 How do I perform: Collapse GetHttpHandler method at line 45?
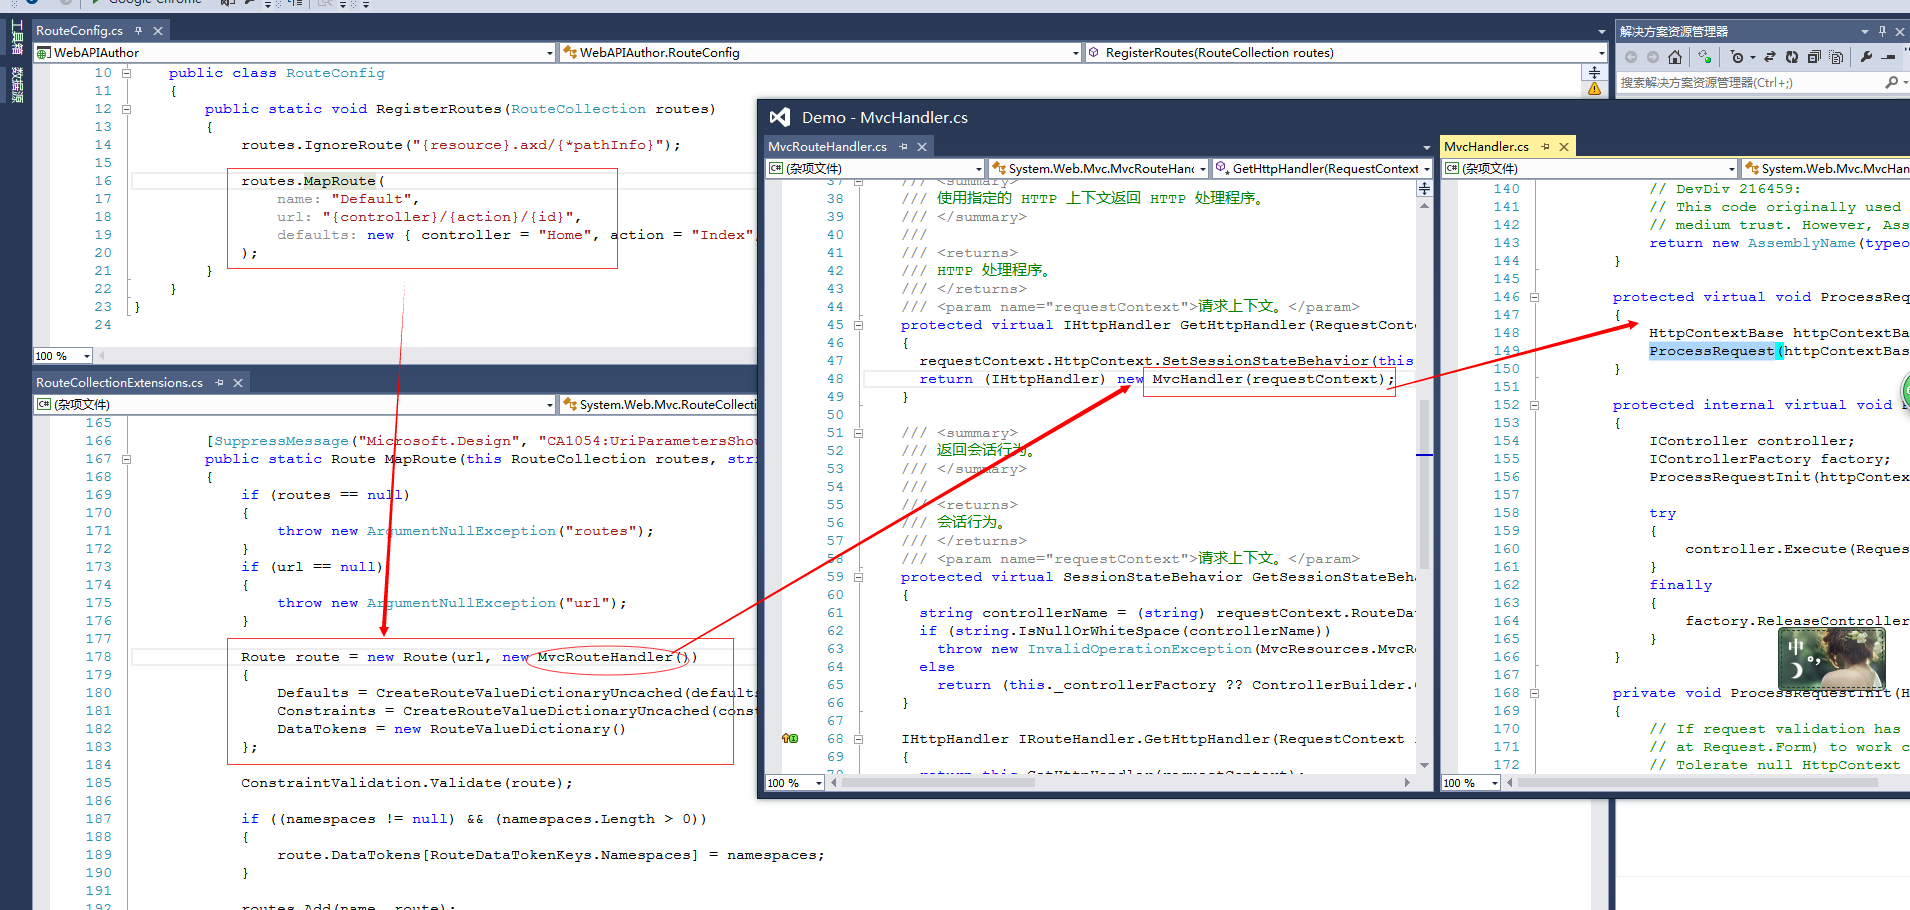click(x=858, y=325)
